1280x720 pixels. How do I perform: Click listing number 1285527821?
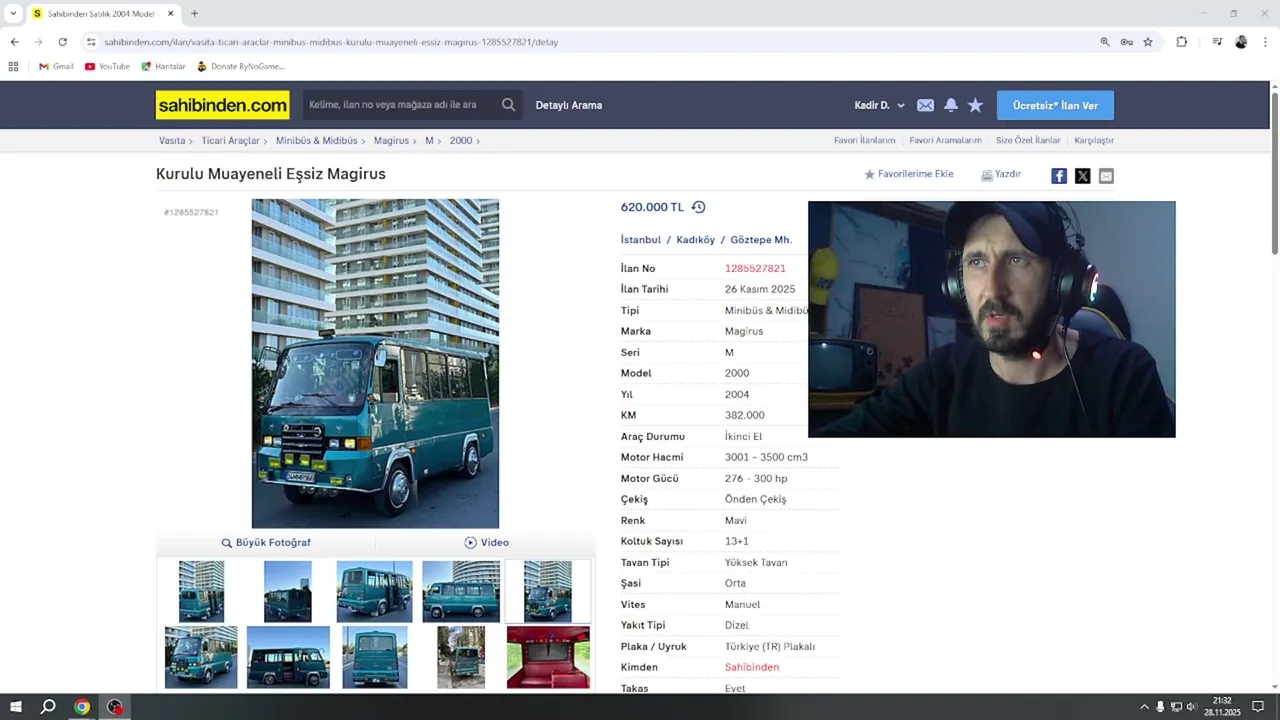tap(755, 268)
